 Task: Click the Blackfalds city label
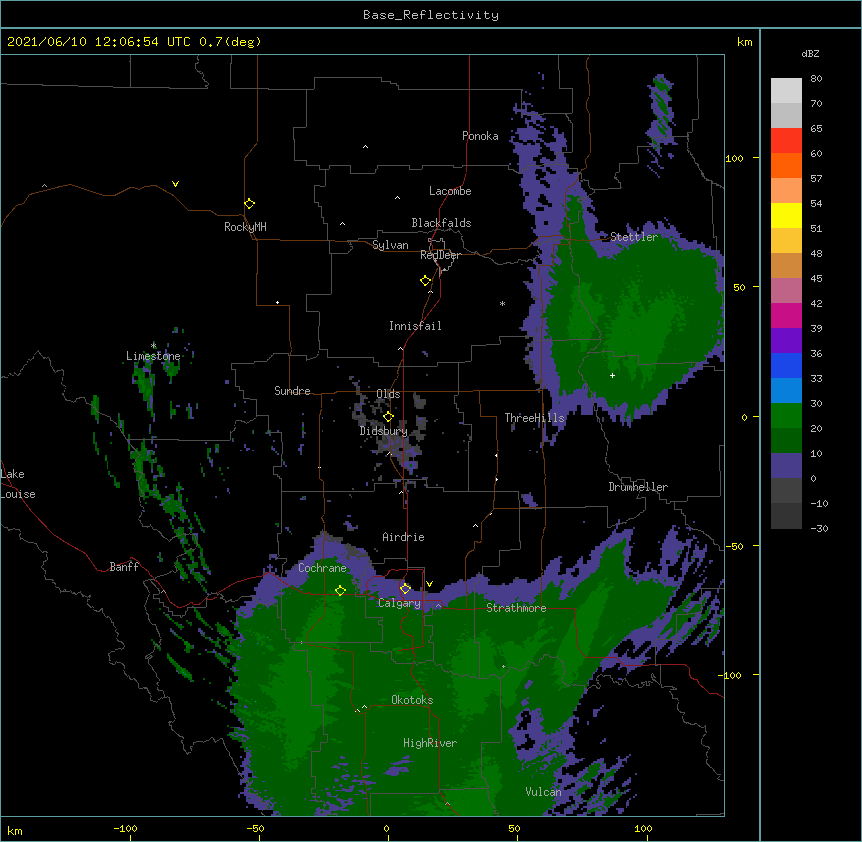[x=441, y=223]
